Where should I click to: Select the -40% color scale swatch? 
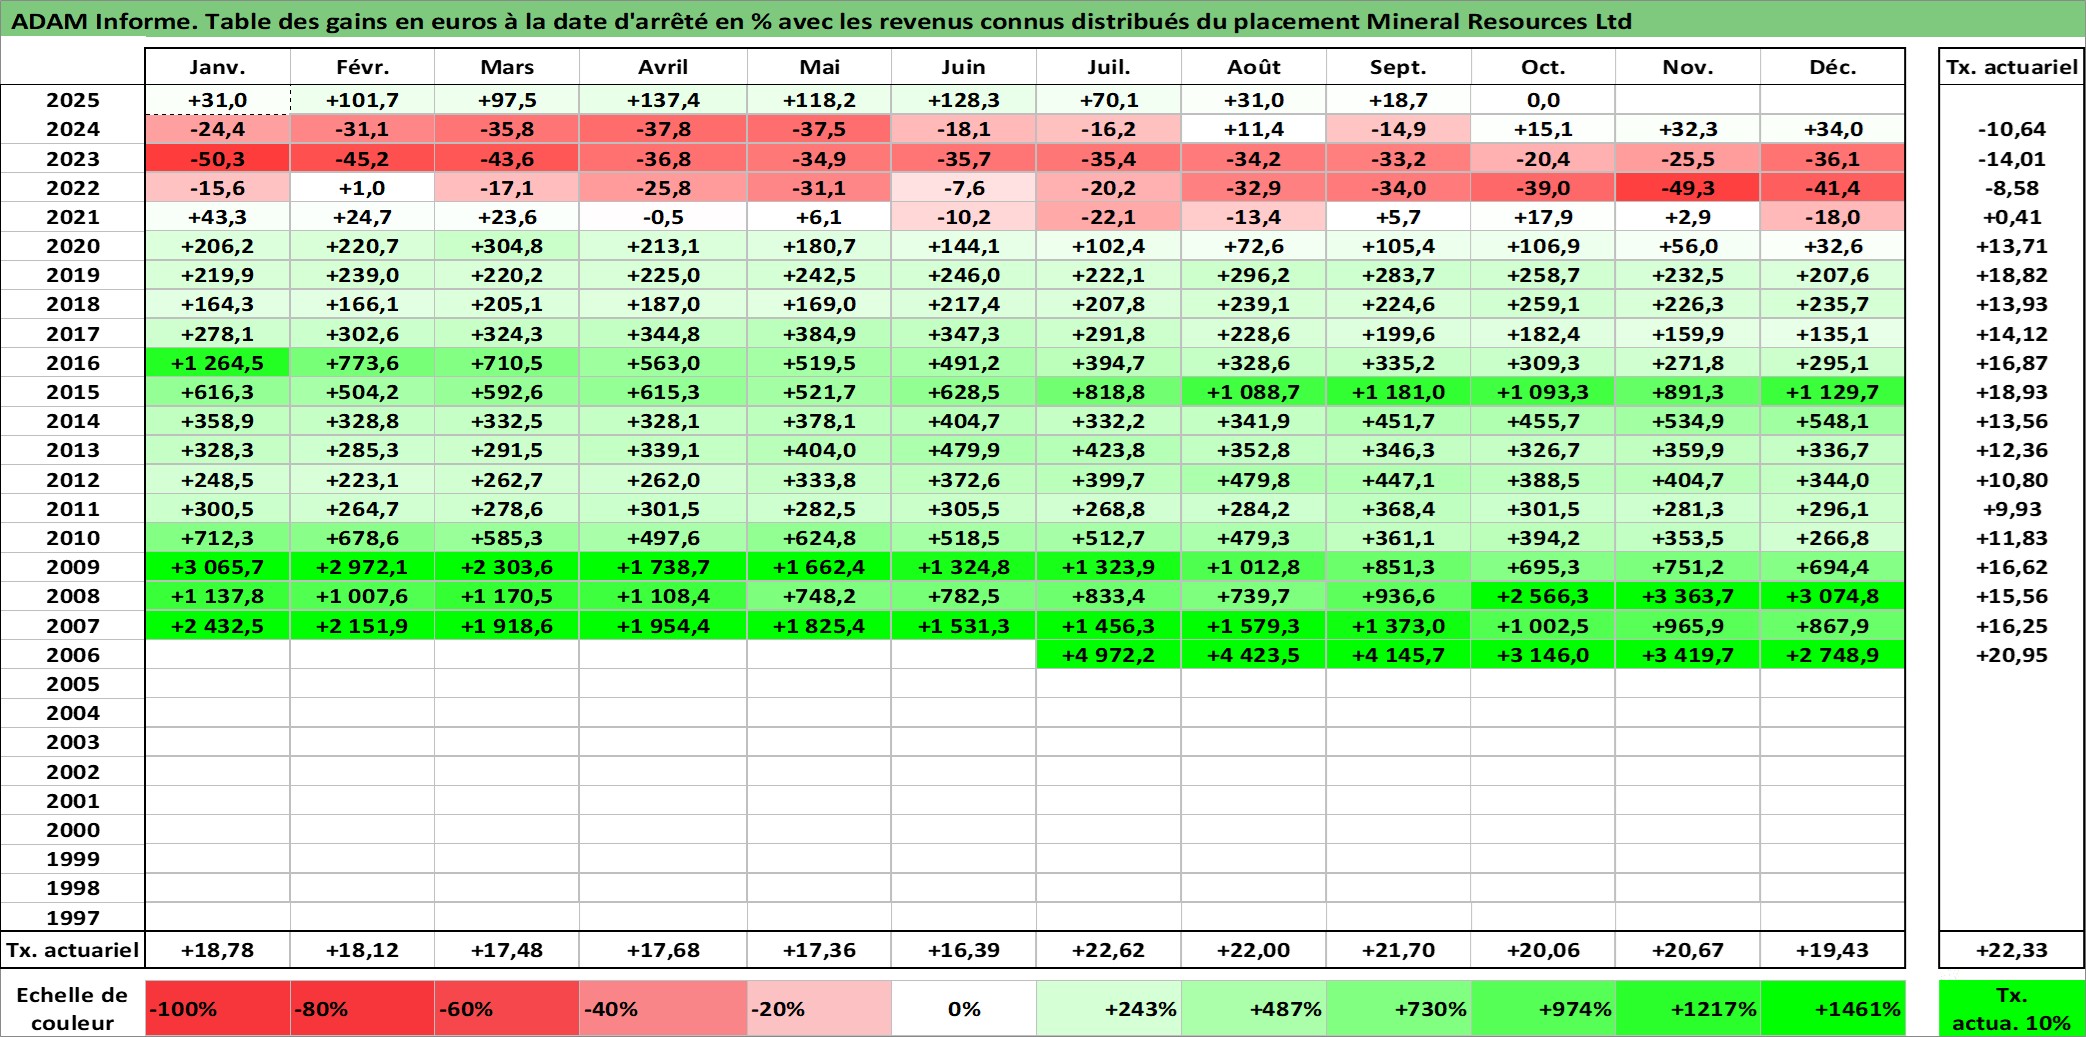663,1008
